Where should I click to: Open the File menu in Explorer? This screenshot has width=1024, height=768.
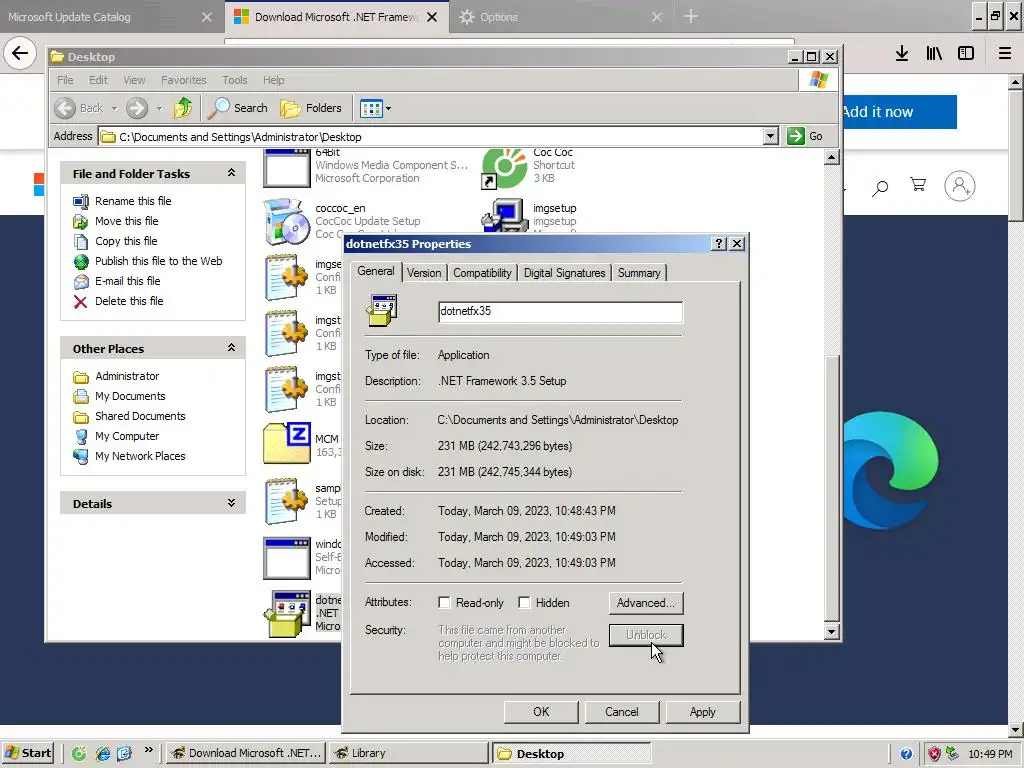tap(65, 80)
